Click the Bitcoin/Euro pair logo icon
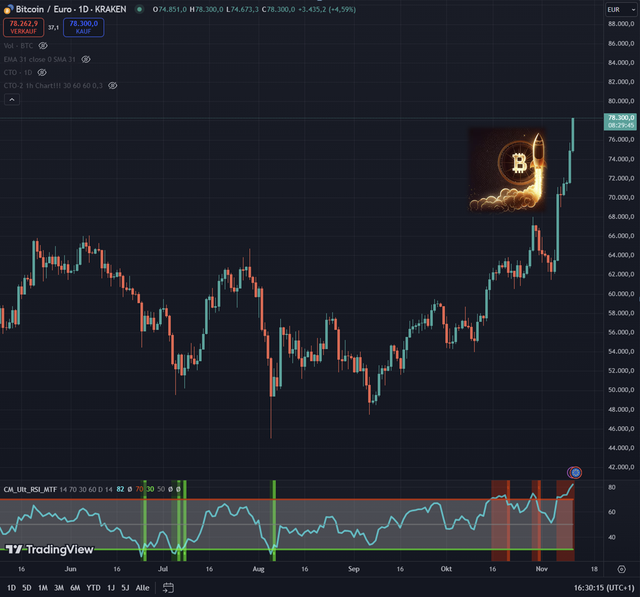 click(7, 9)
